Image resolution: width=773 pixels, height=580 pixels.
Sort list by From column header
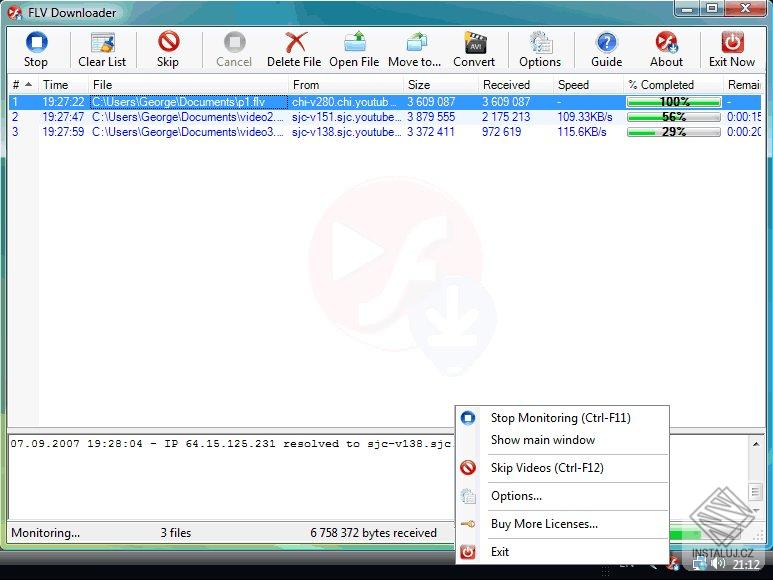pos(346,85)
